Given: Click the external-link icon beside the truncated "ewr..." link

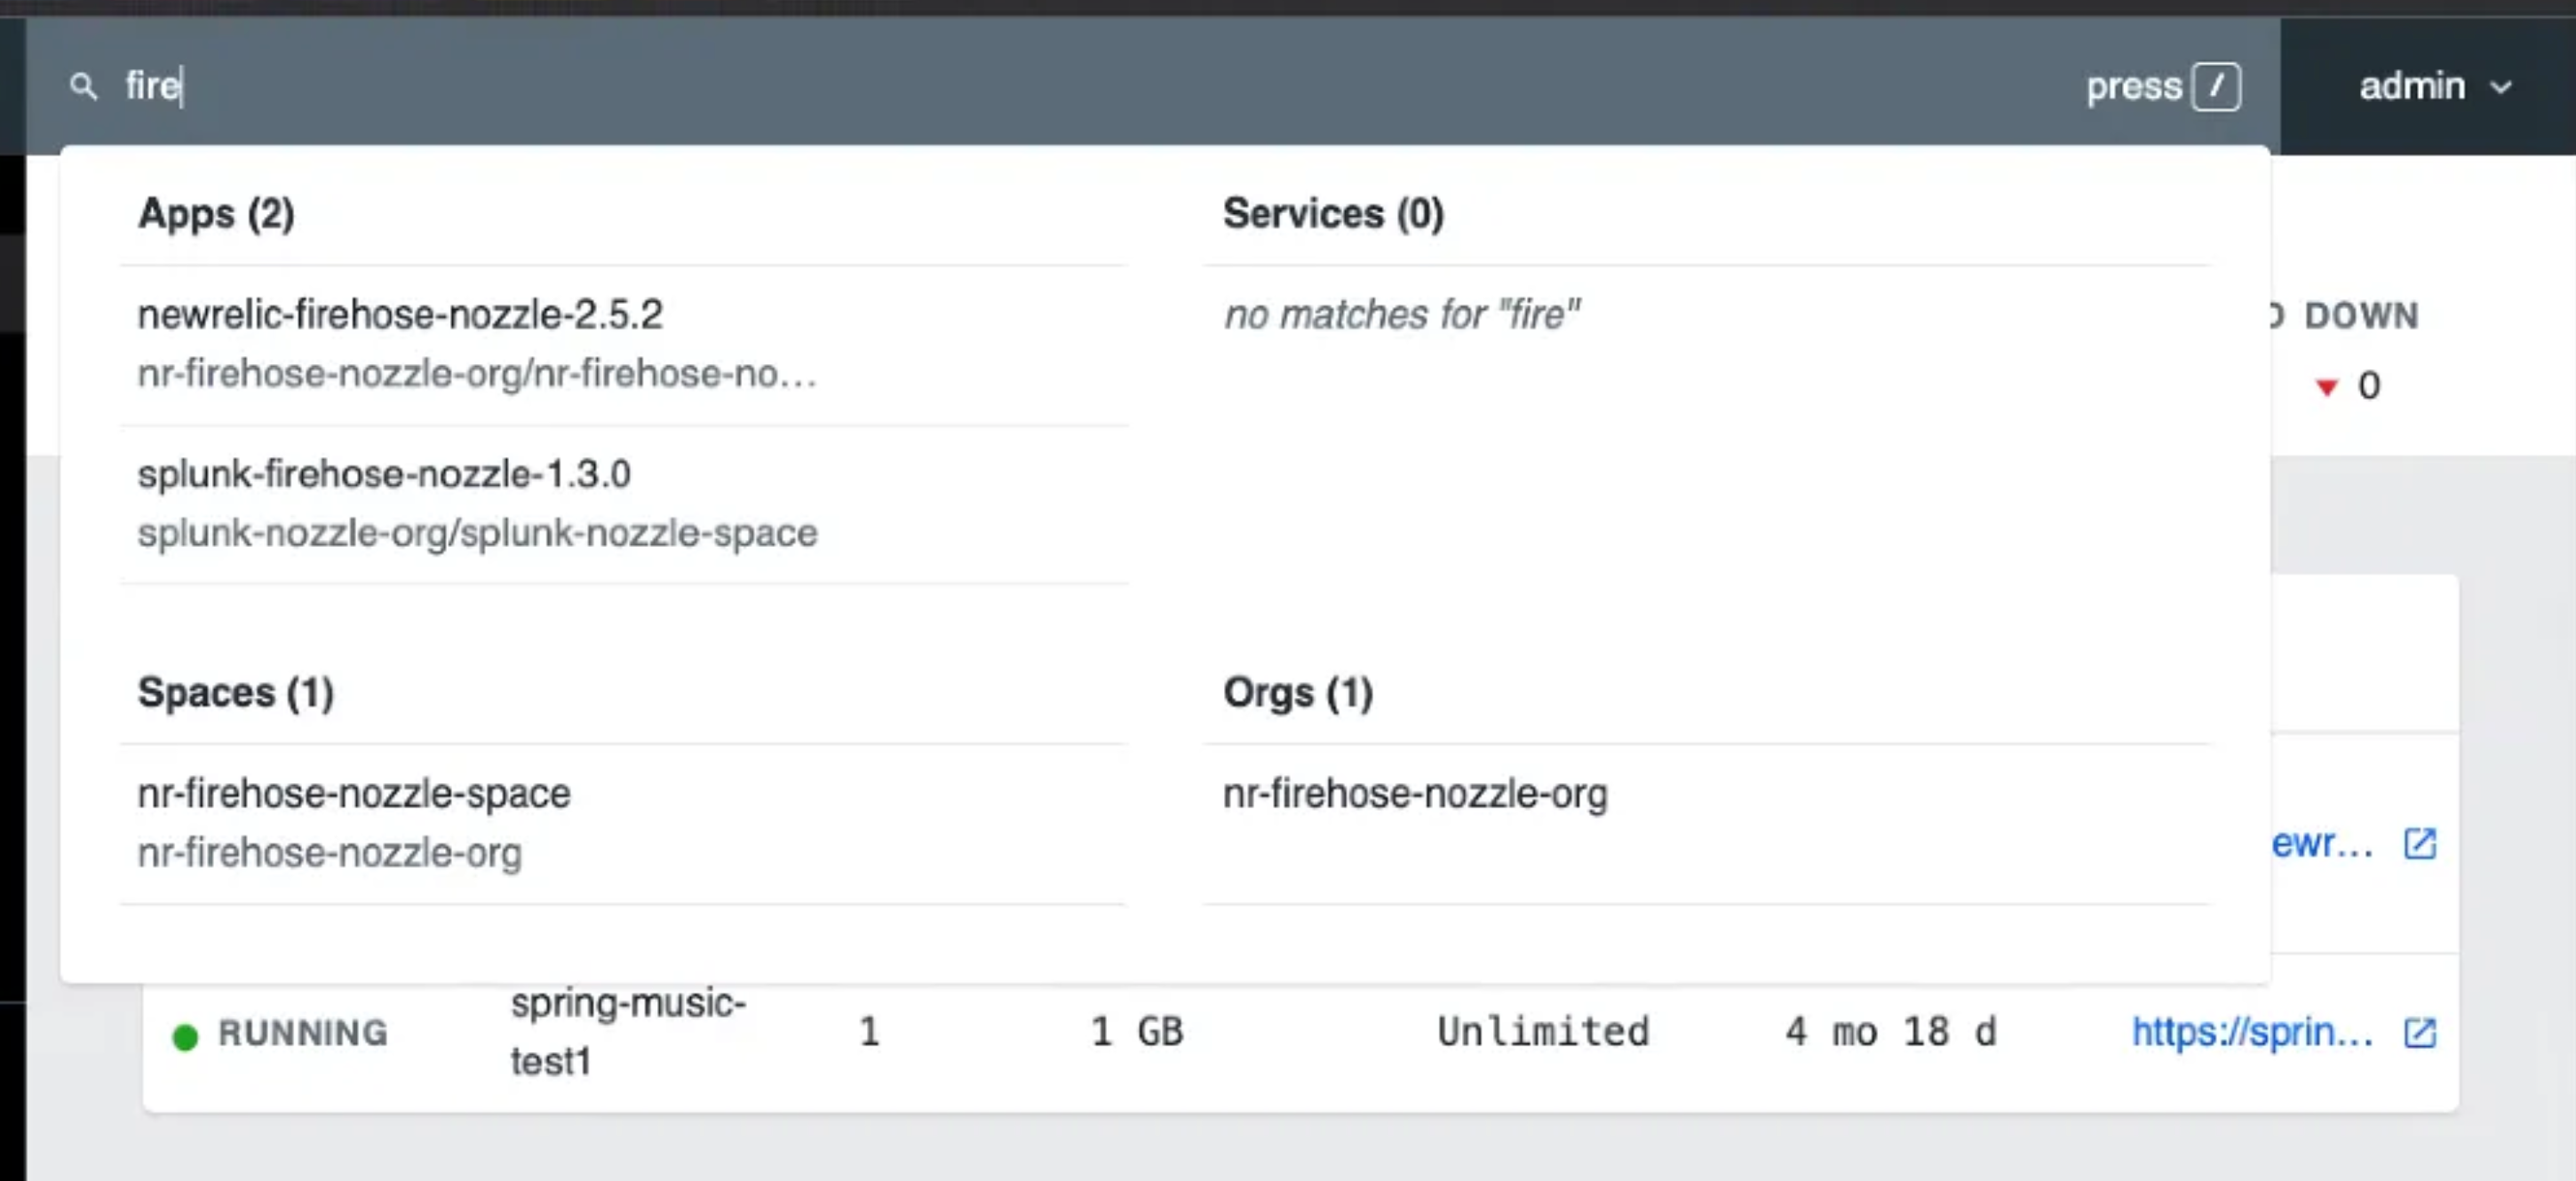Looking at the screenshot, I should (x=2419, y=844).
